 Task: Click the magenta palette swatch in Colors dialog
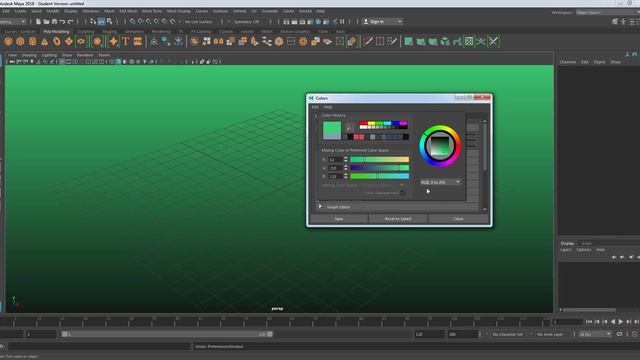tap(403, 124)
